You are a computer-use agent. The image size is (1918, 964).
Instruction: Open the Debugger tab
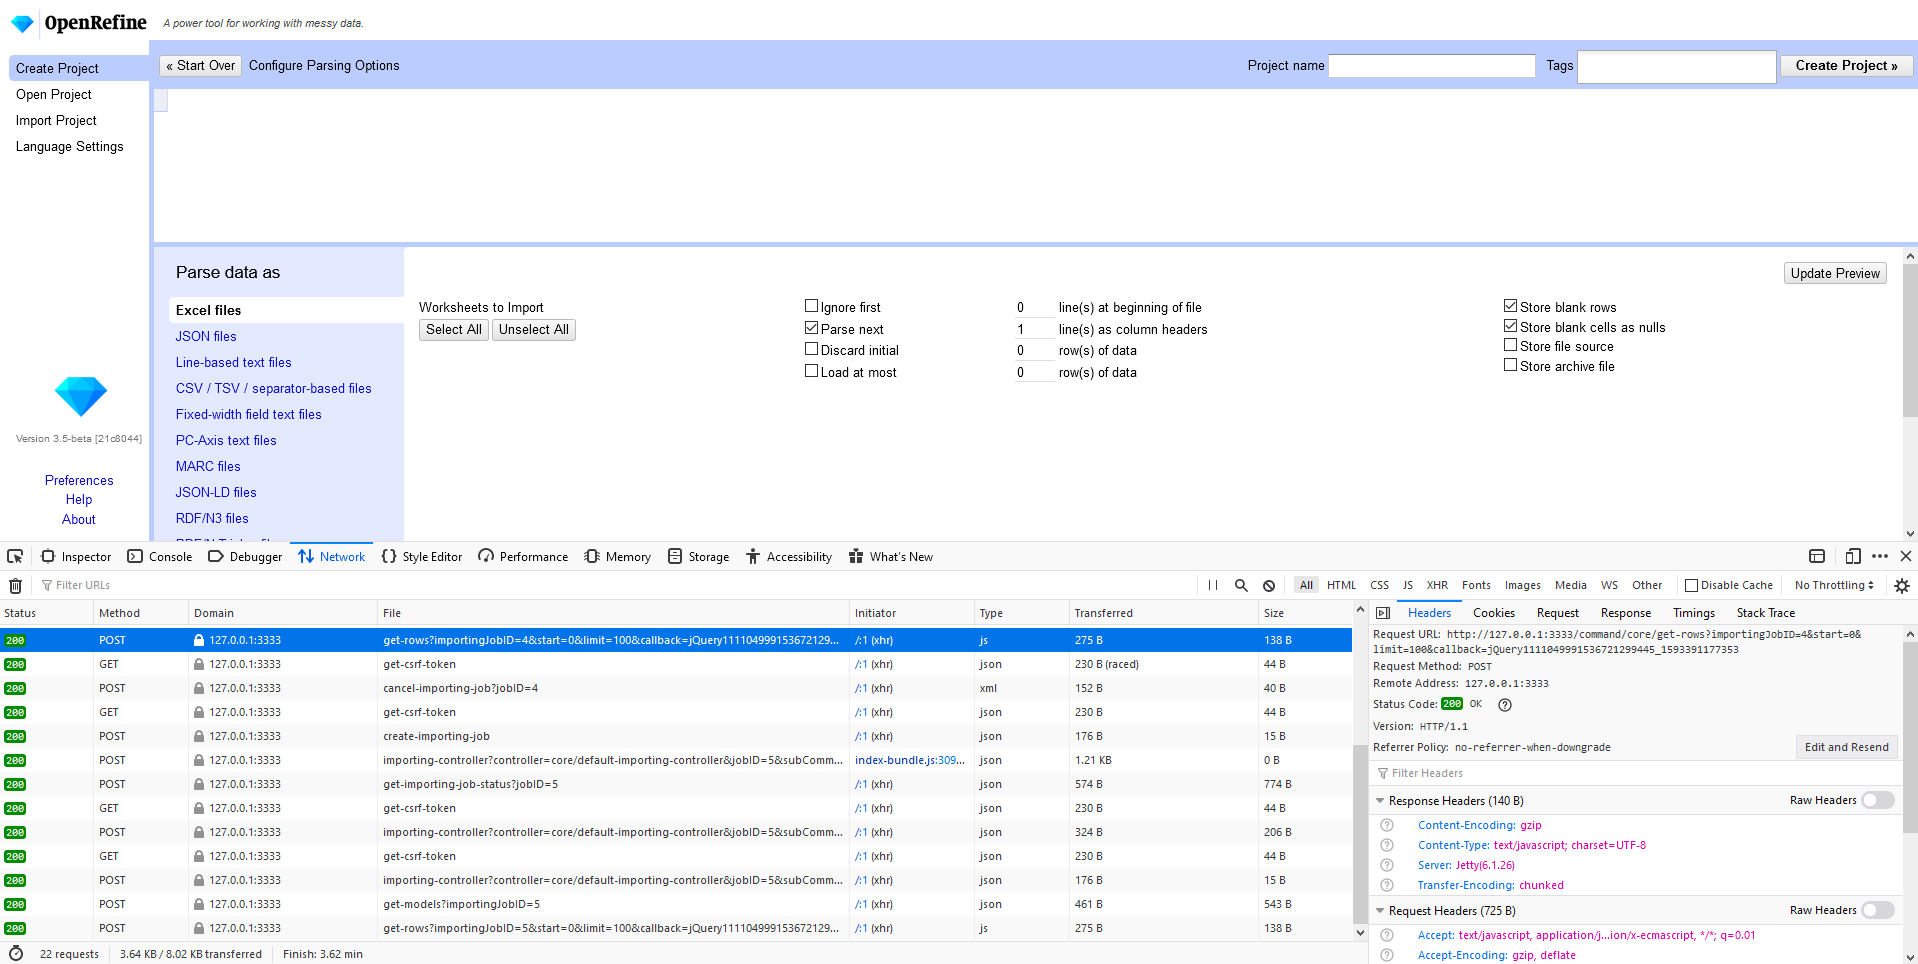click(245, 556)
